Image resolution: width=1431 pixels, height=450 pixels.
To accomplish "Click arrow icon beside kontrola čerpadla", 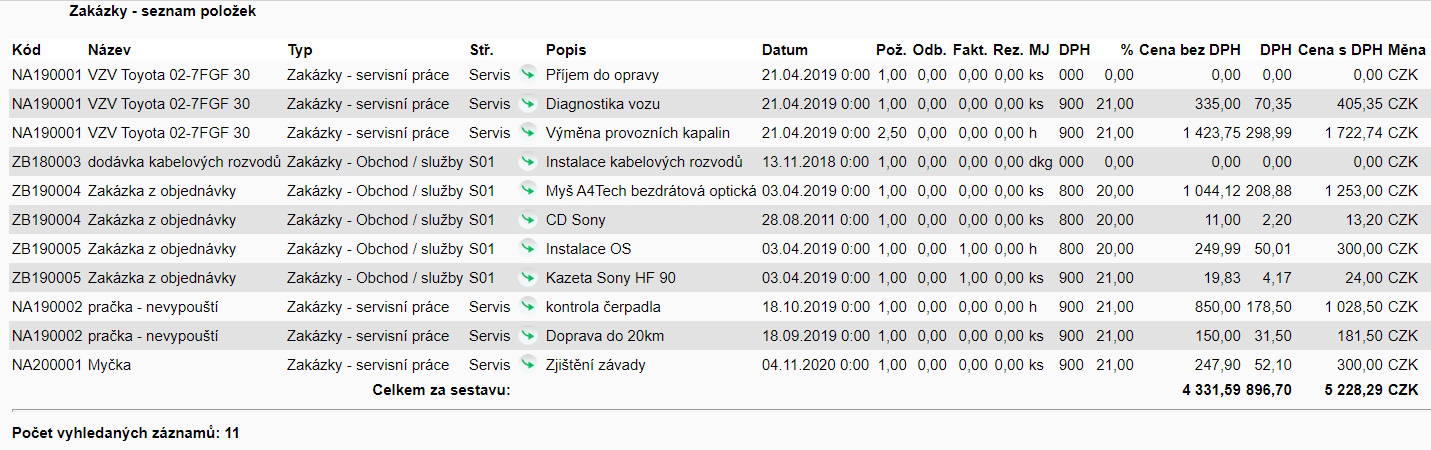I will [x=528, y=306].
